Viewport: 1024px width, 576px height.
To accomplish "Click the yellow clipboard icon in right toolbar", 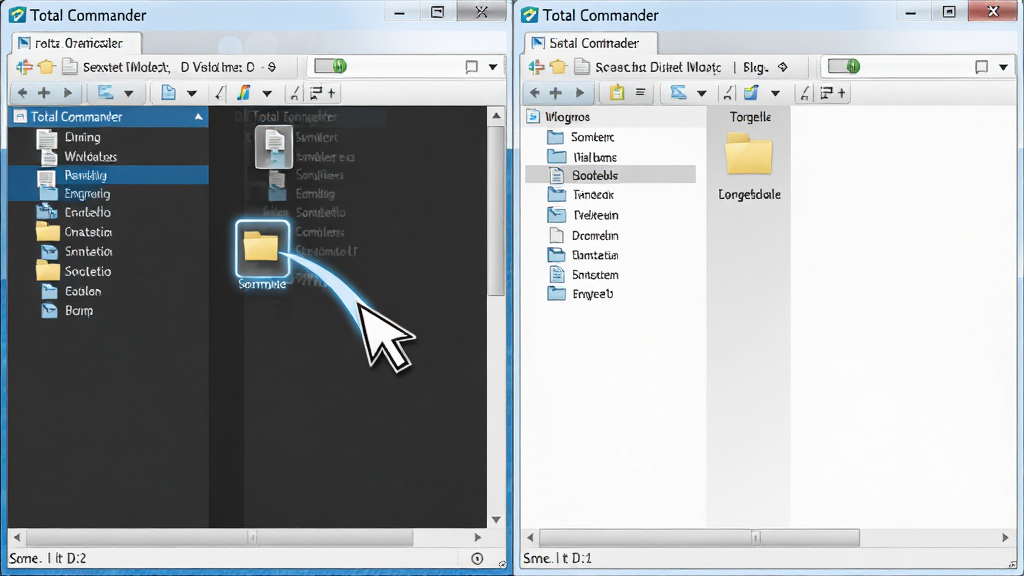I will [616, 93].
